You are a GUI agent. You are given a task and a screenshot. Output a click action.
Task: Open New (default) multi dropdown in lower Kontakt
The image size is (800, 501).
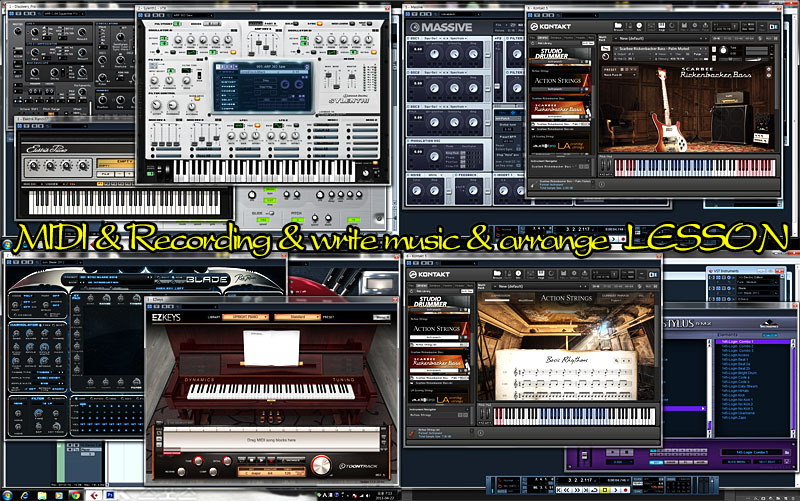click(x=541, y=286)
